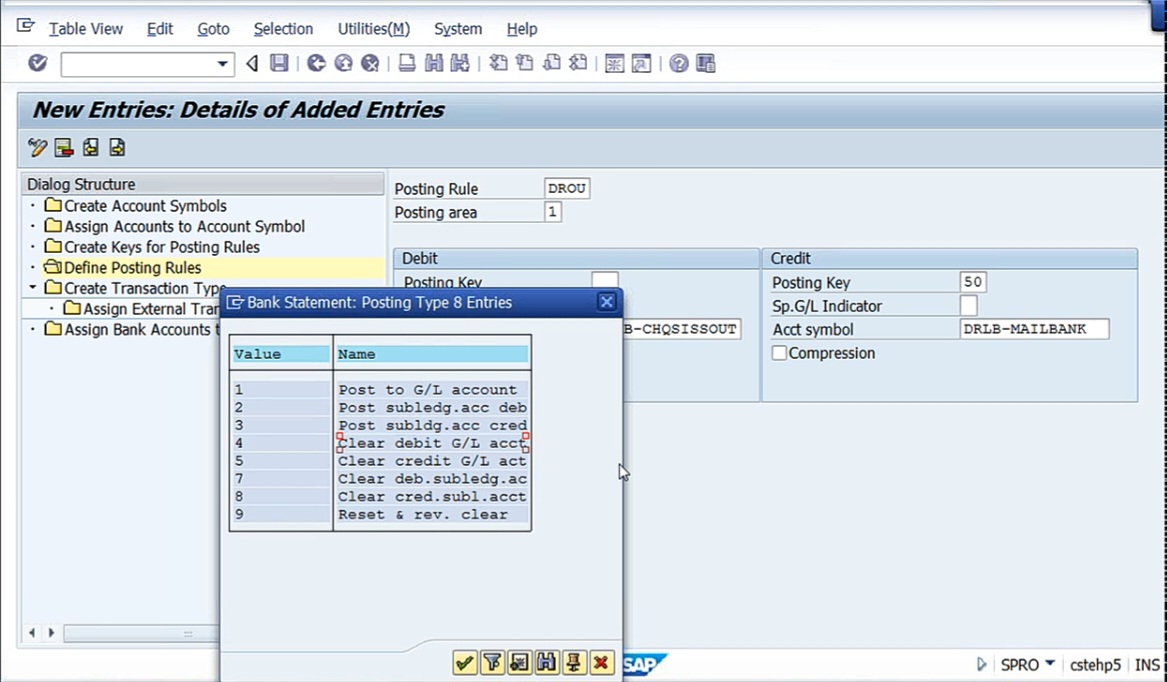Open the System menu
Viewport: 1167px width, 682px height.
[x=458, y=29]
